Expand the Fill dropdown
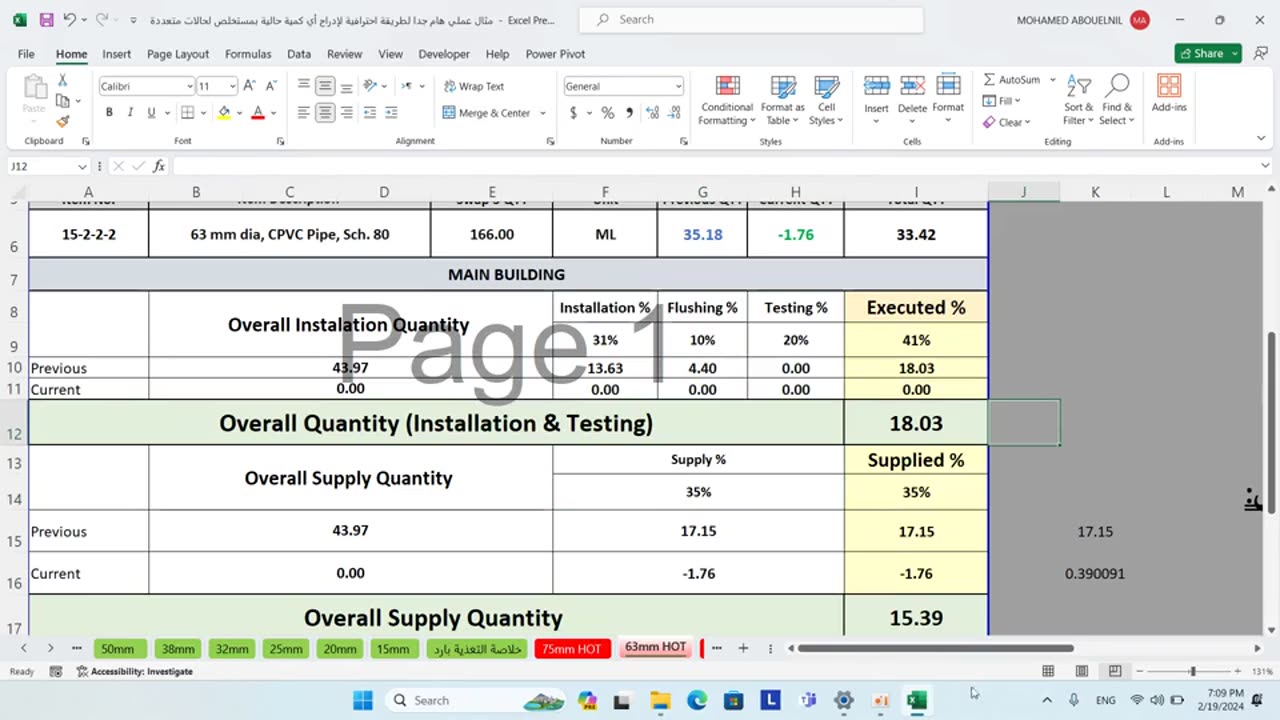 [x=1017, y=101]
